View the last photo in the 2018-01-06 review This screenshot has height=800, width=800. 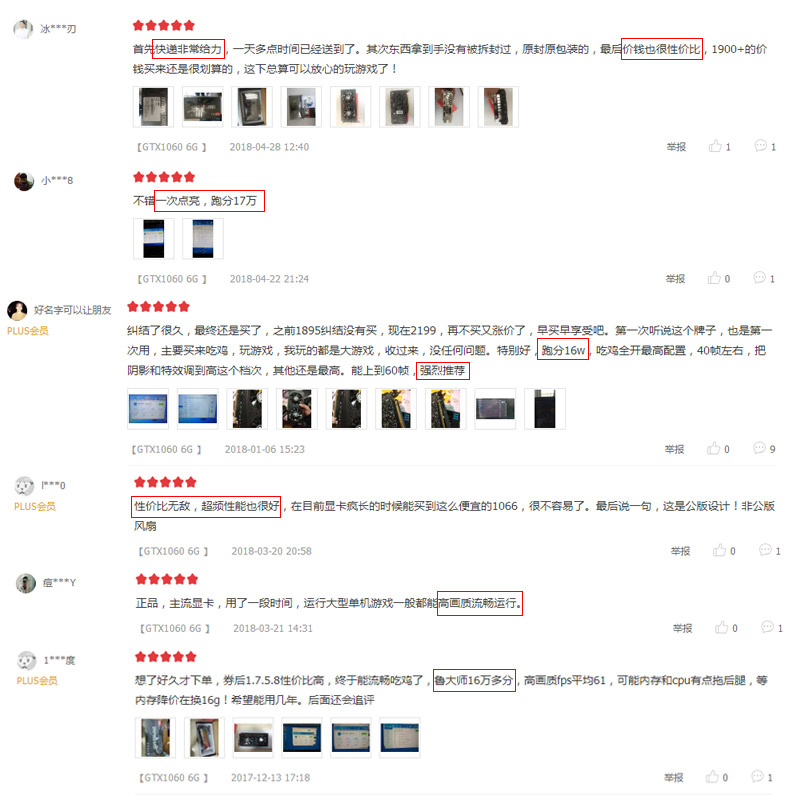[x=545, y=409]
